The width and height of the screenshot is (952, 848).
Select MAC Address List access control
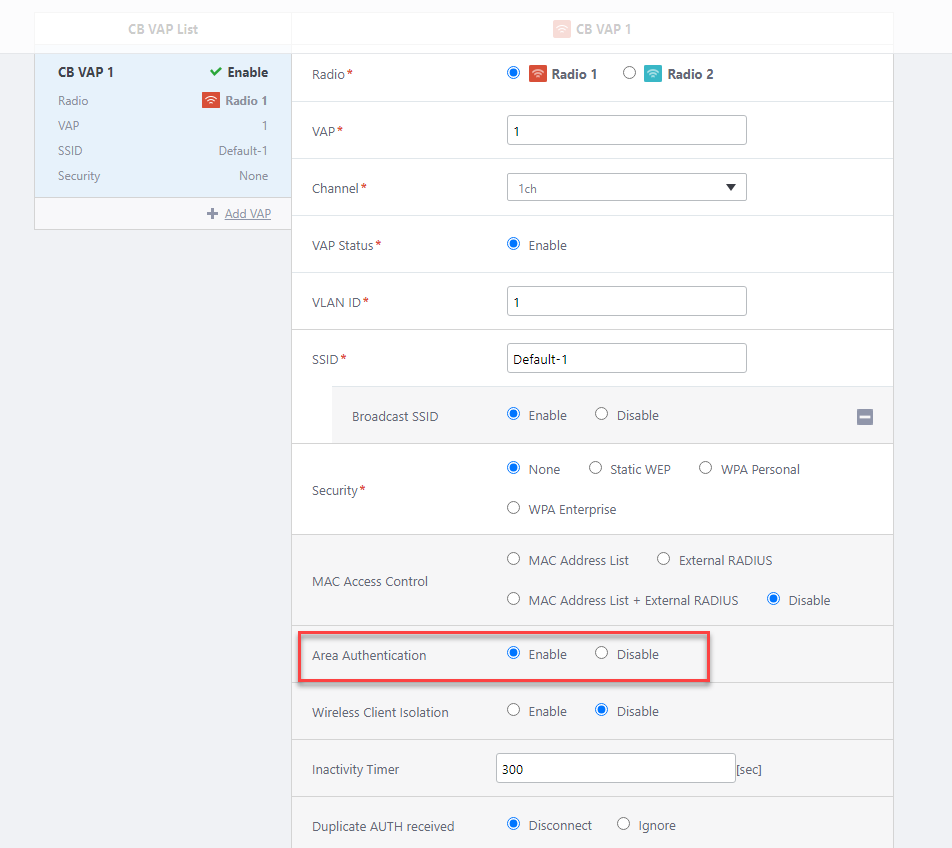tap(514, 560)
